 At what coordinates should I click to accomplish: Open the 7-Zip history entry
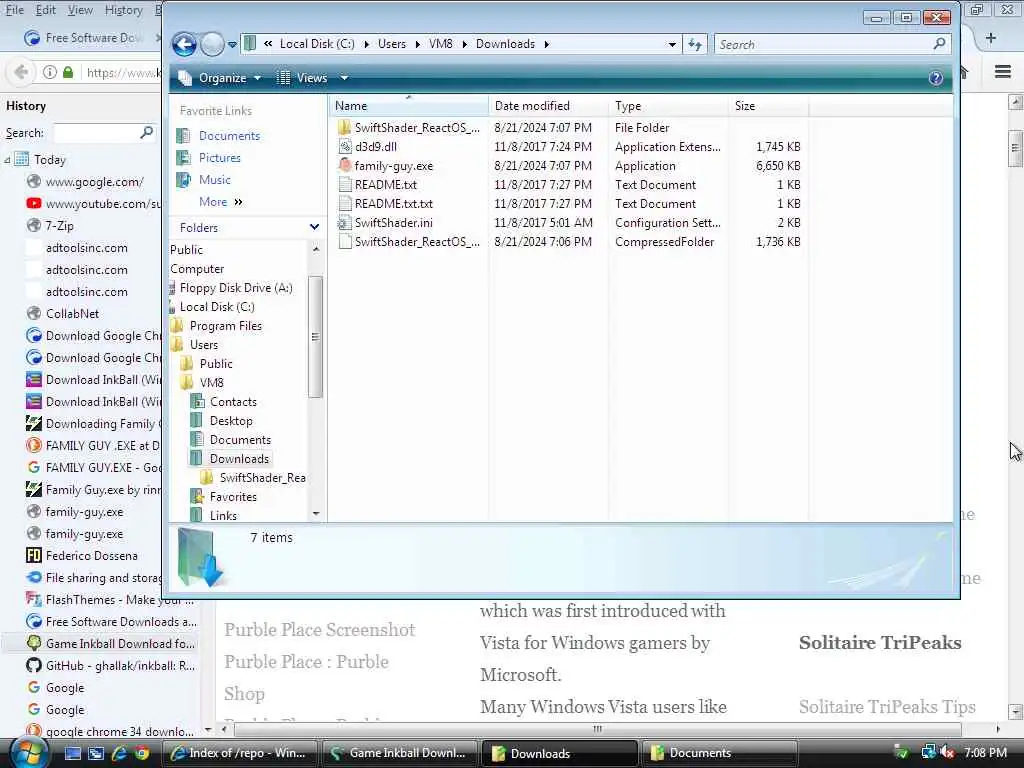59,226
